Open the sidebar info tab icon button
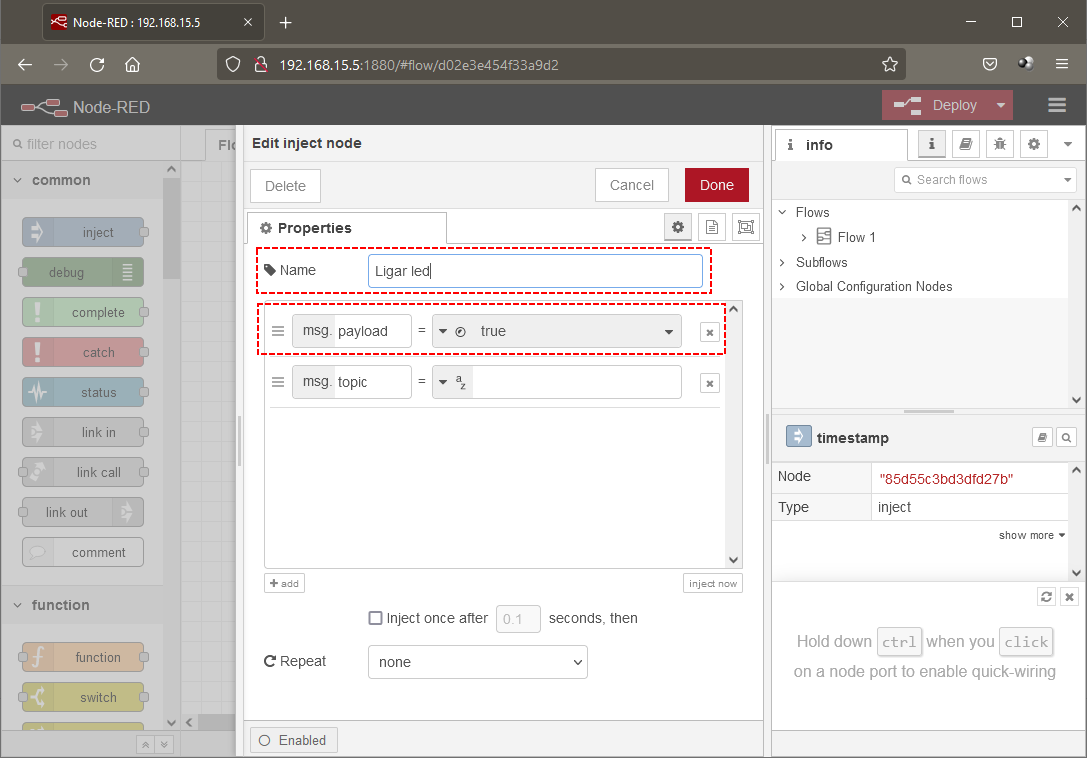The height and width of the screenshot is (758, 1087). coord(932,144)
